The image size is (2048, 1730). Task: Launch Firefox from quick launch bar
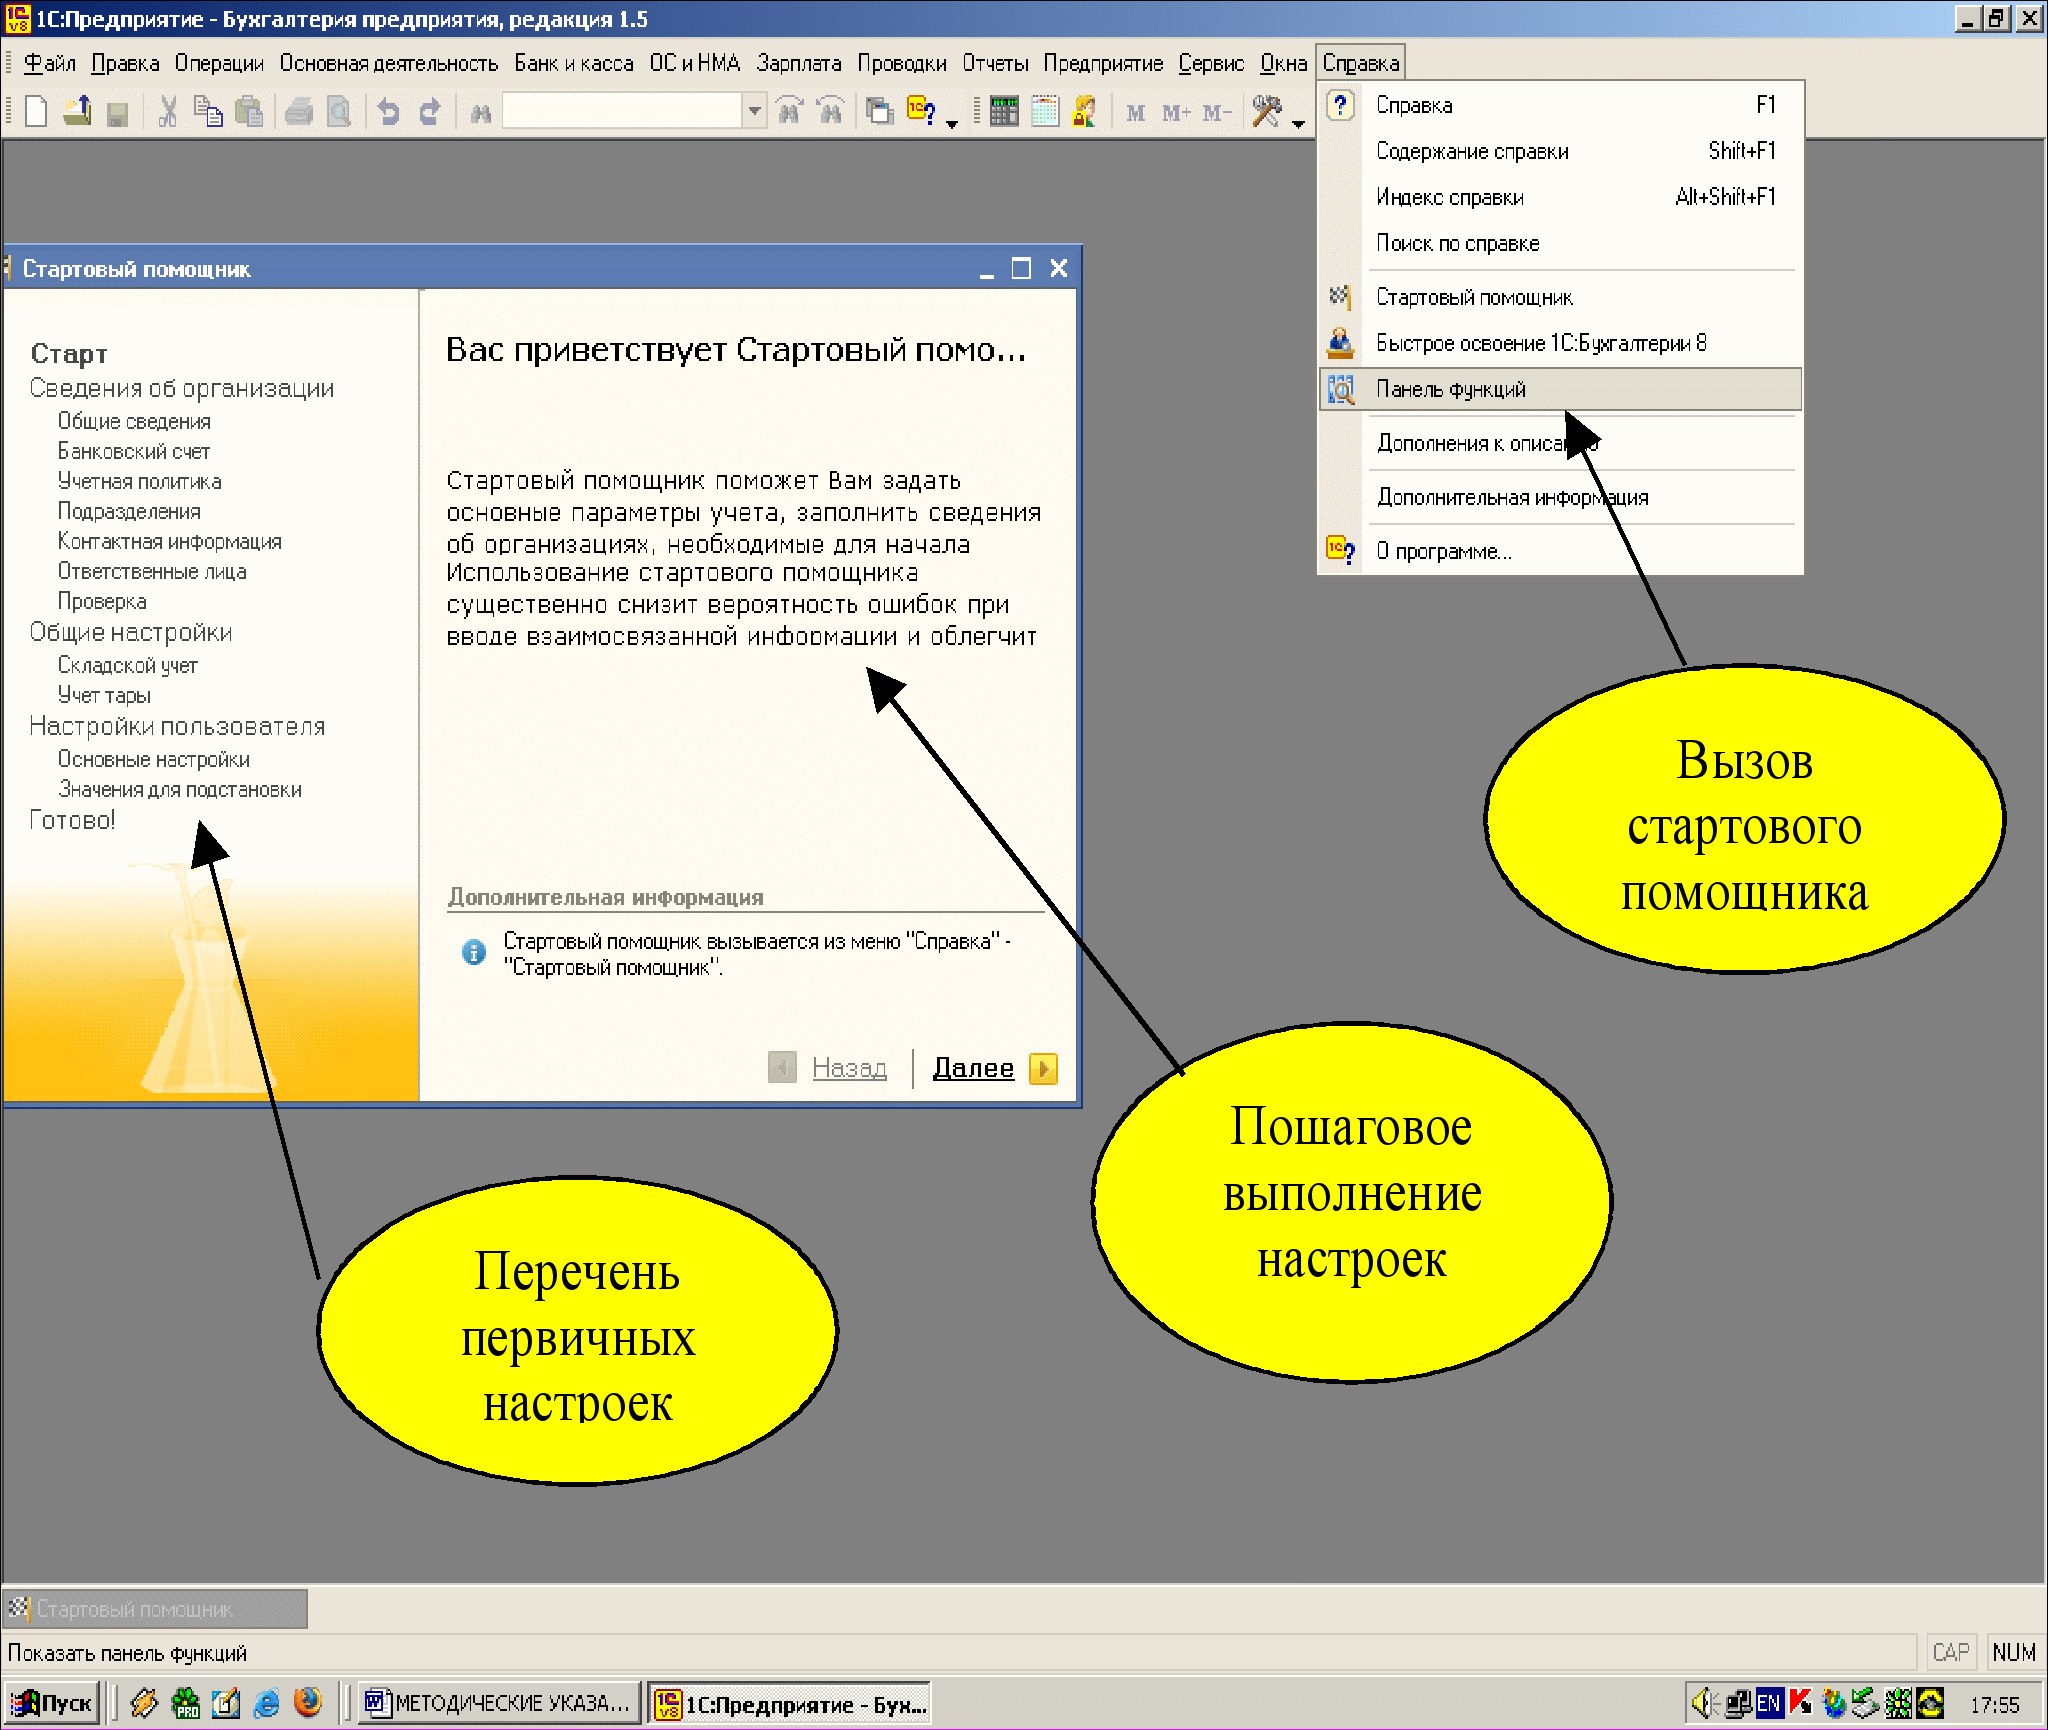pos(308,1702)
